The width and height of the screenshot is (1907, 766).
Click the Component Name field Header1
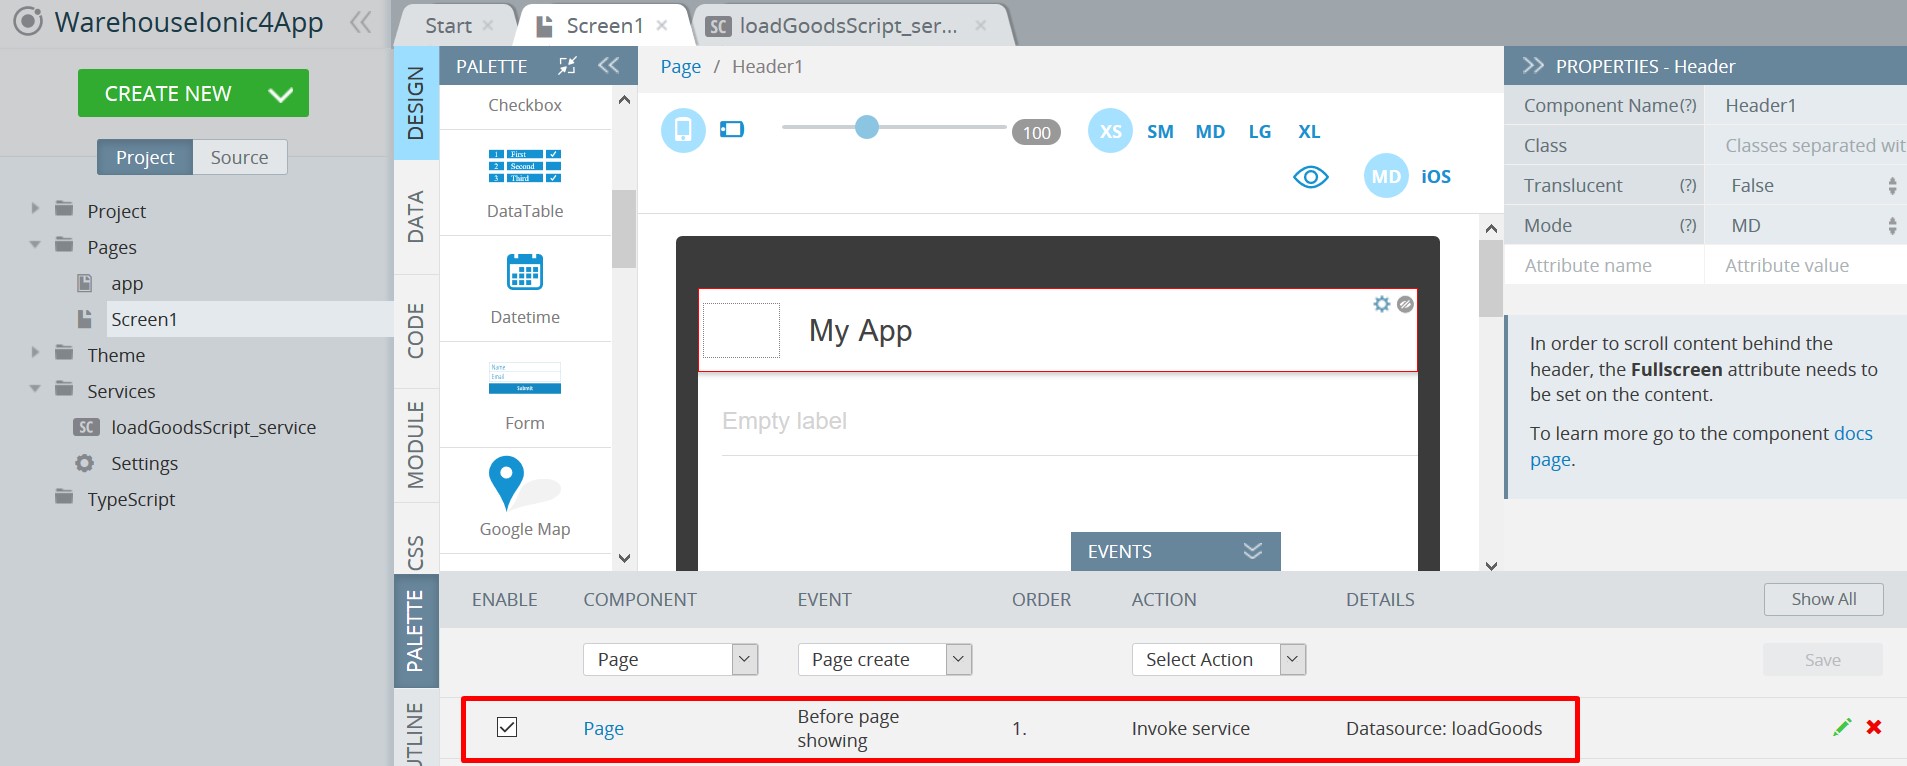(1806, 105)
